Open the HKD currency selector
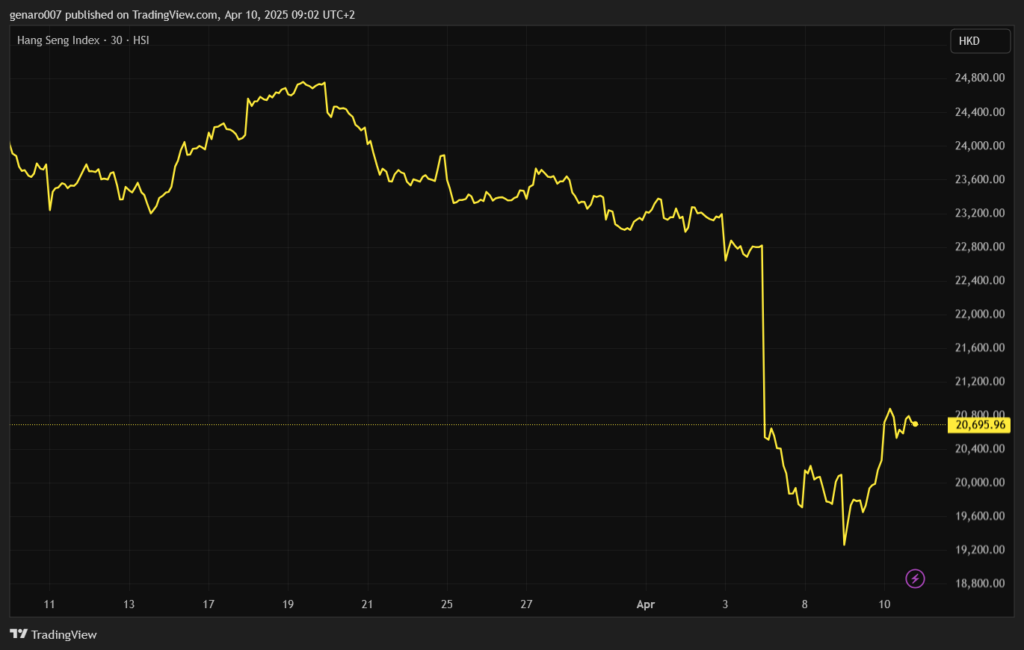The height and width of the screenshot is (650, 1024). point(969,41)
